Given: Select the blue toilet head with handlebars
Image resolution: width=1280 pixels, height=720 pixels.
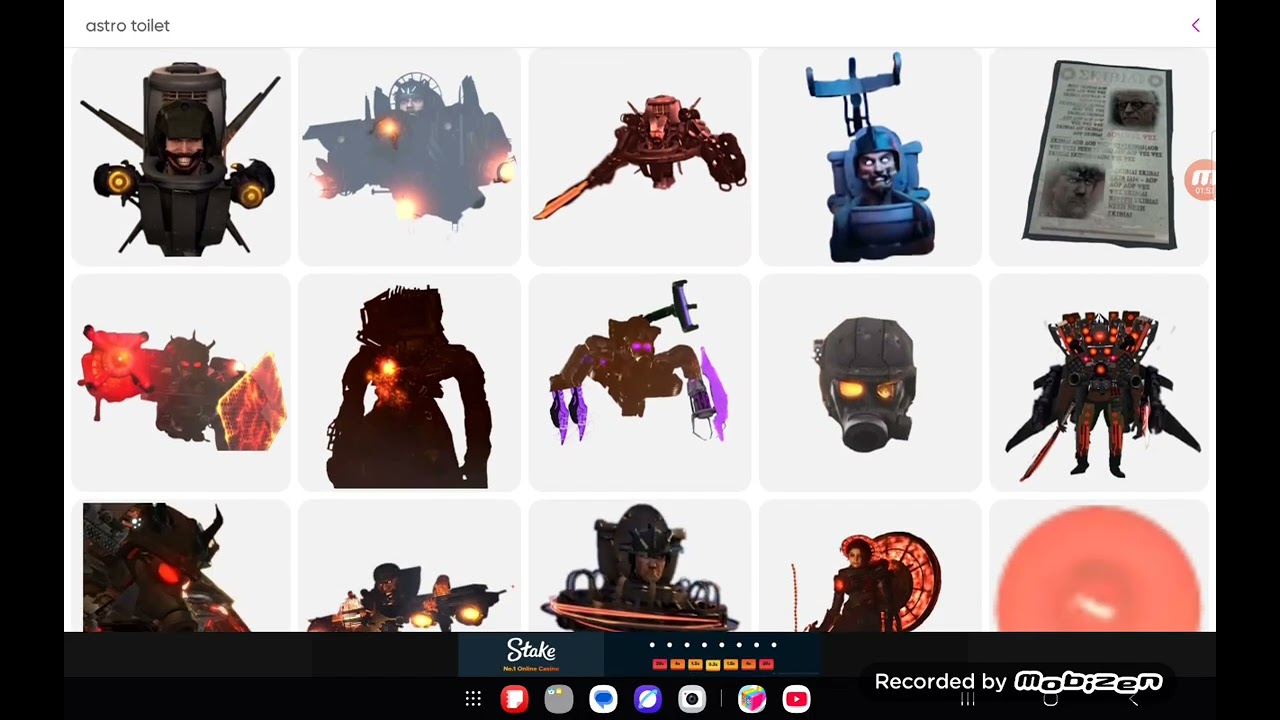Looking at the screenshot, I should 869,158.
